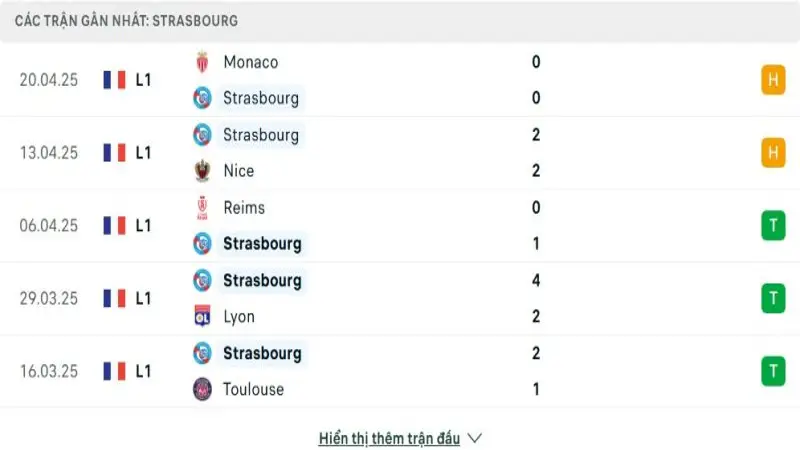Open the 'Hiển thị thêm trận đấu' link
800x450 pixels.
coord(389,438)
